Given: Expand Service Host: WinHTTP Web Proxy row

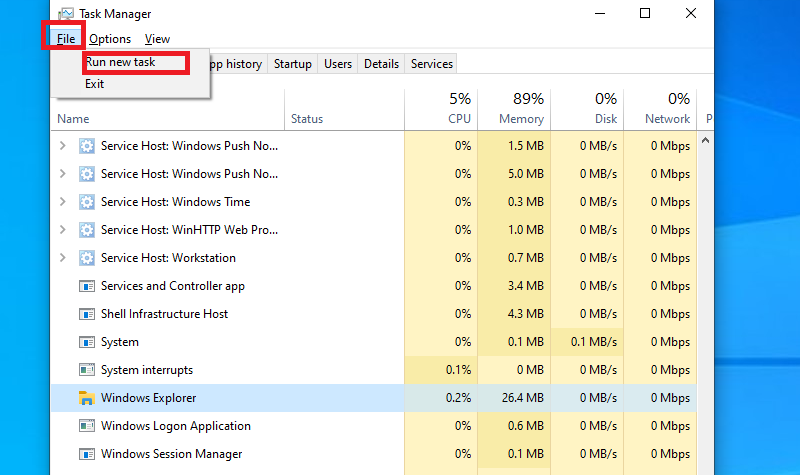Looking at the screenshot, I should (x=63, y=230).
